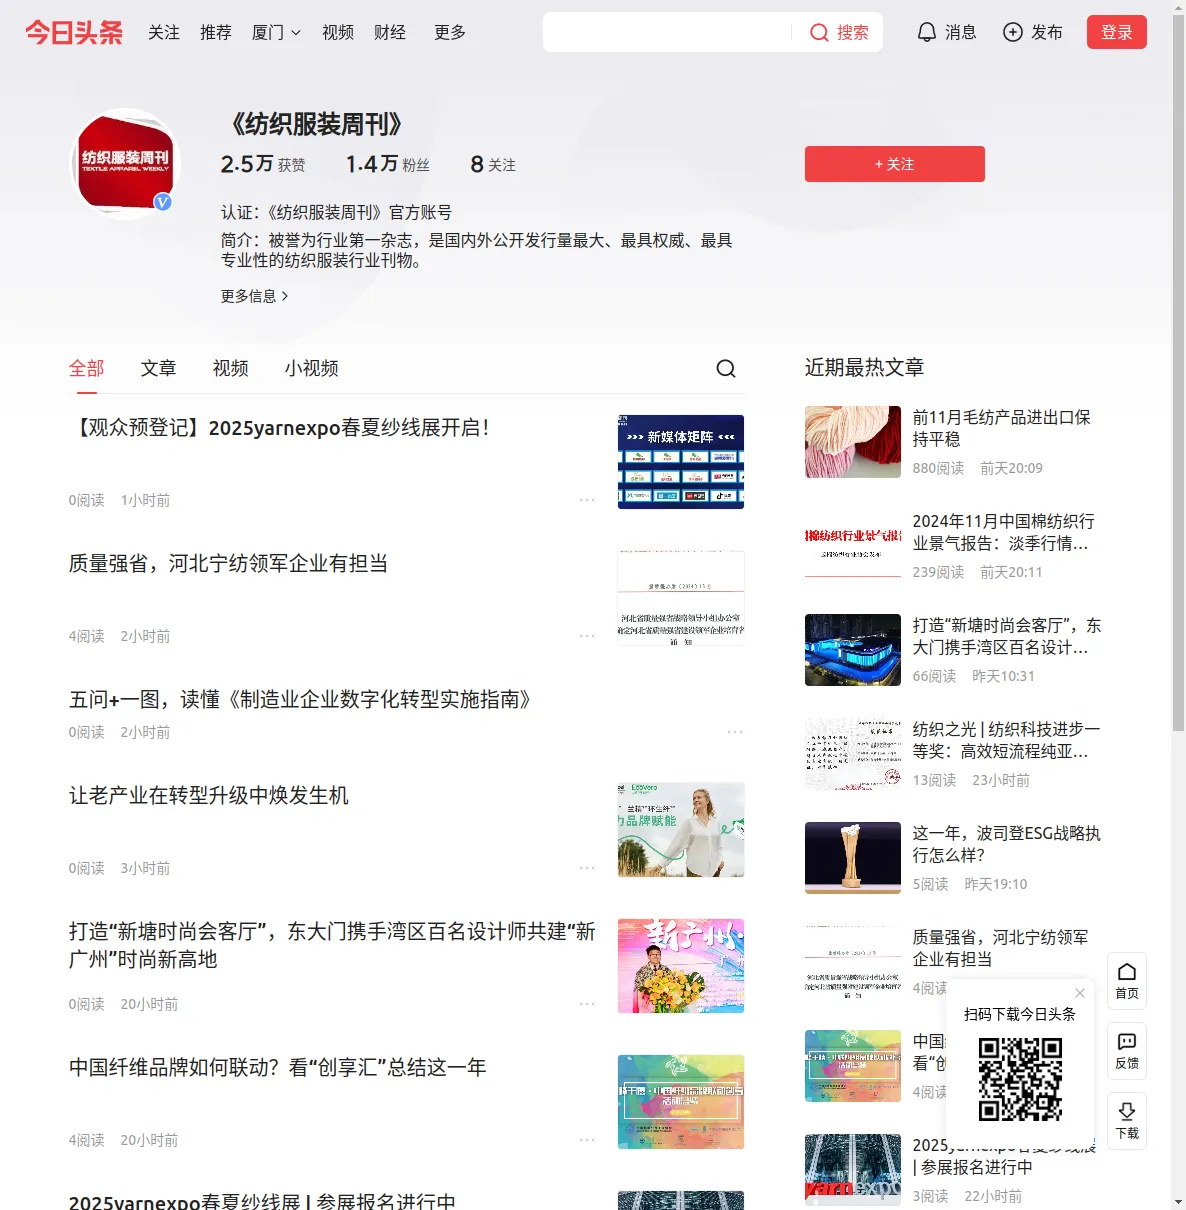The image size is (1186, 1210).
Task: Open sidebar article 这一年，波司登ESG战略执行怎么样
Action: 1006,844
